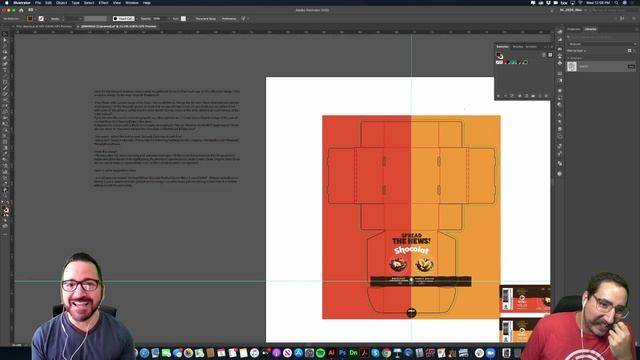Open Spotify in the Dock

(320, 353)
